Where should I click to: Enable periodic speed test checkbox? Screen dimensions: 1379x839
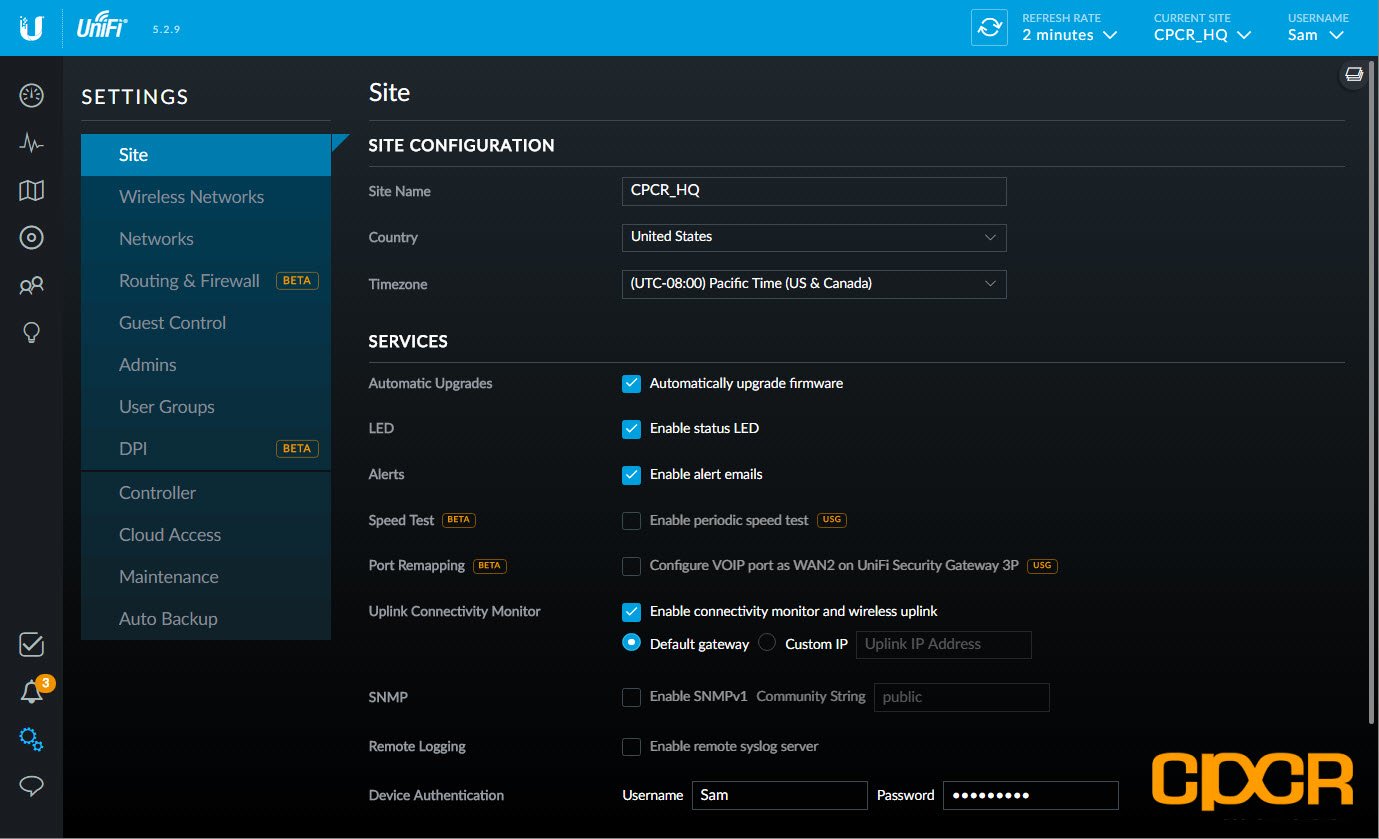[631, 521]
